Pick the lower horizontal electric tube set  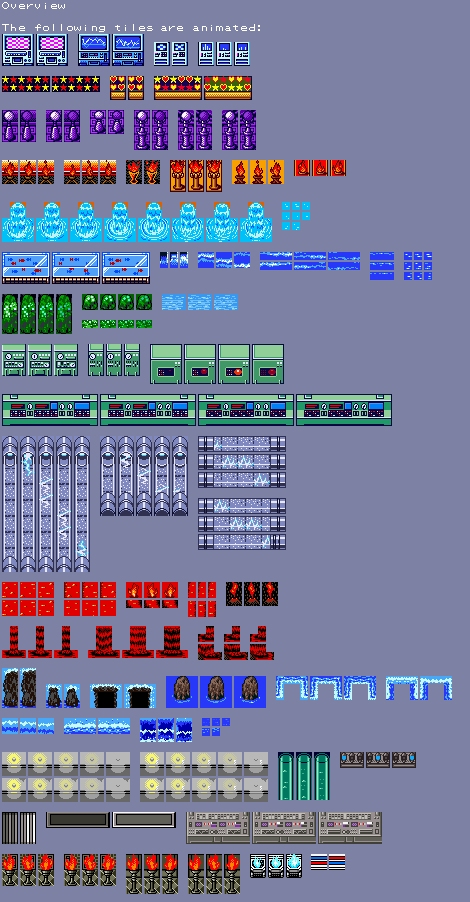coord(242,524)
